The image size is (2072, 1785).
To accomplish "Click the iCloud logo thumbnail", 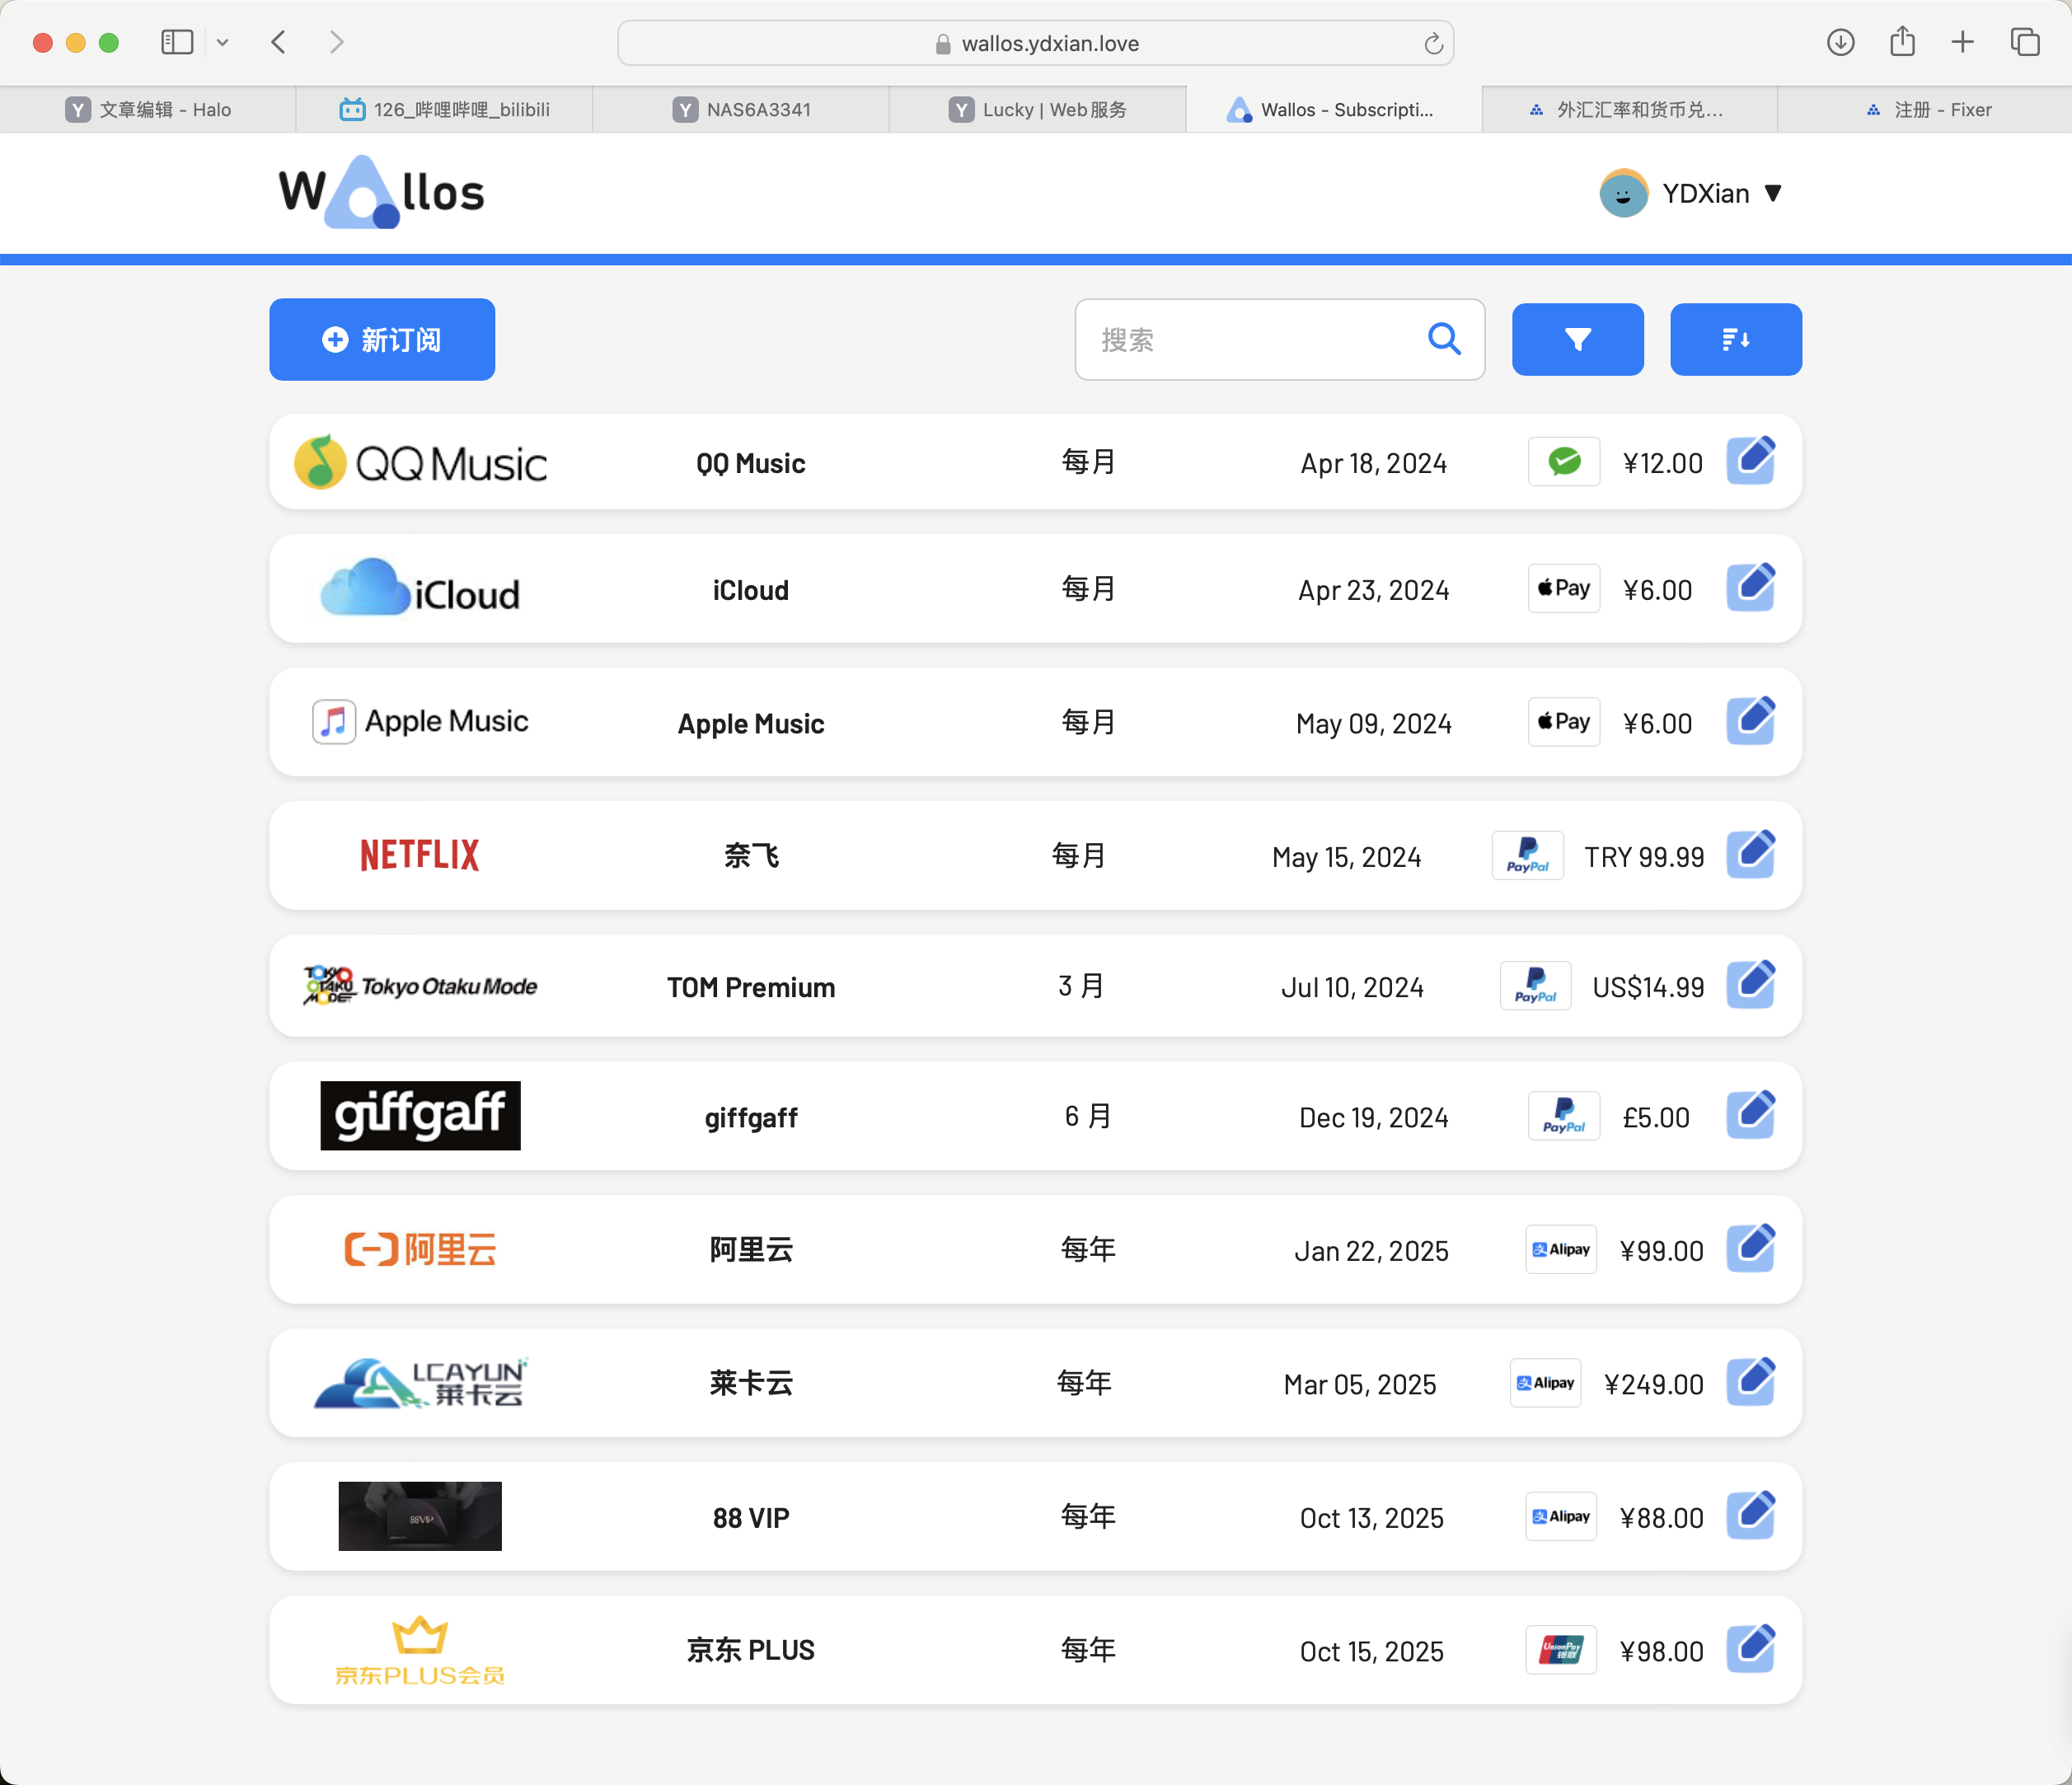I will (x=420, y=588).
